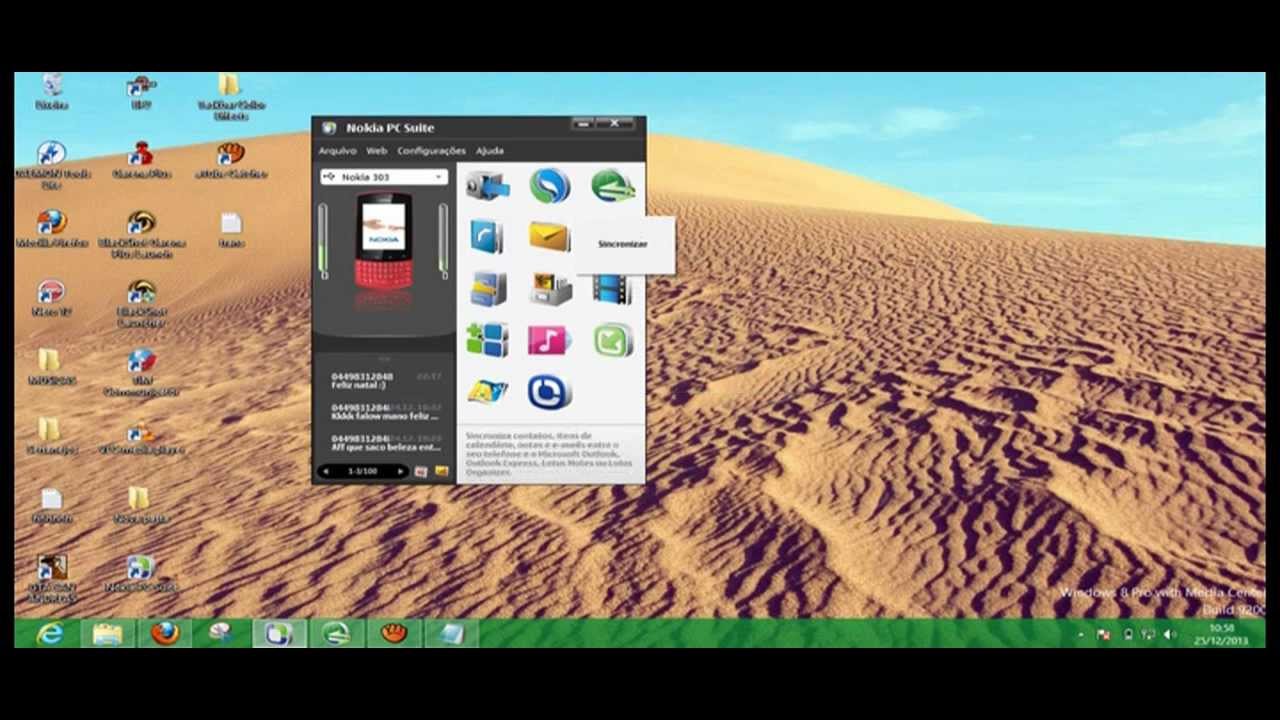The image size is (1280, 720).
Task: Switch to Firefox on the taskbar
Action: [x=165, y=633]
